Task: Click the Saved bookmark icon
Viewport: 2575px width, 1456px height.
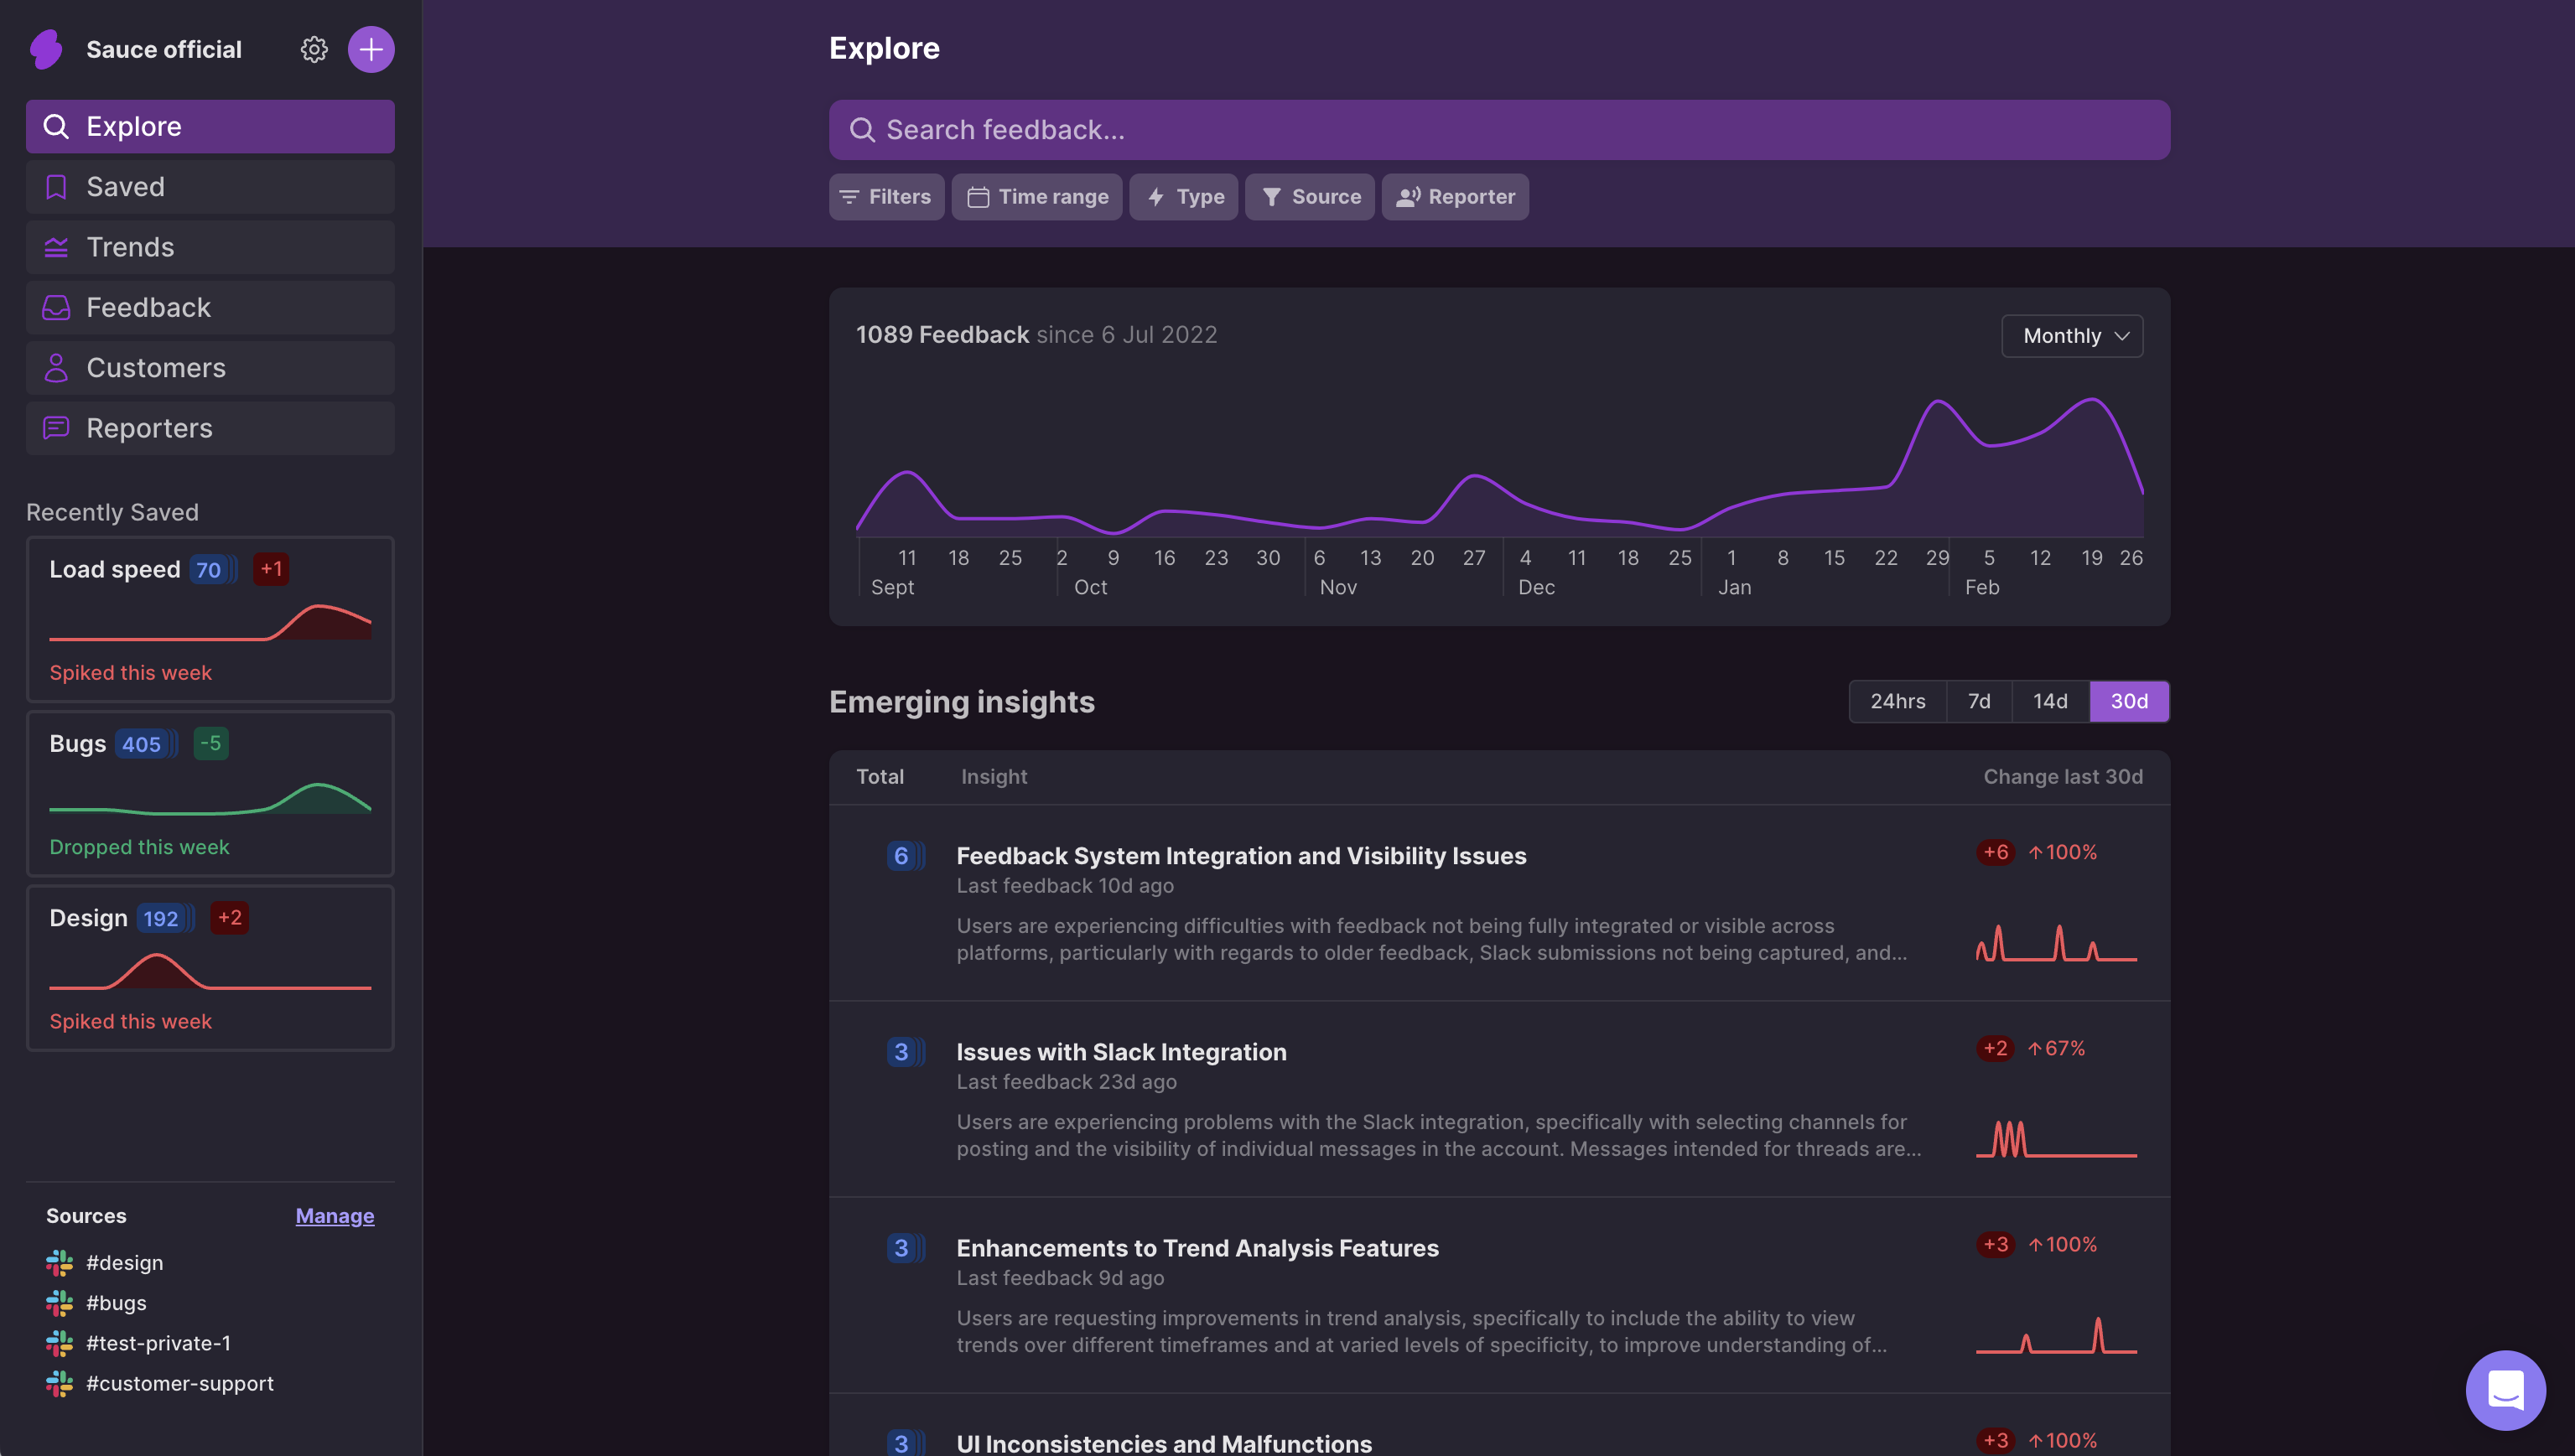Action: coord(56,187)
